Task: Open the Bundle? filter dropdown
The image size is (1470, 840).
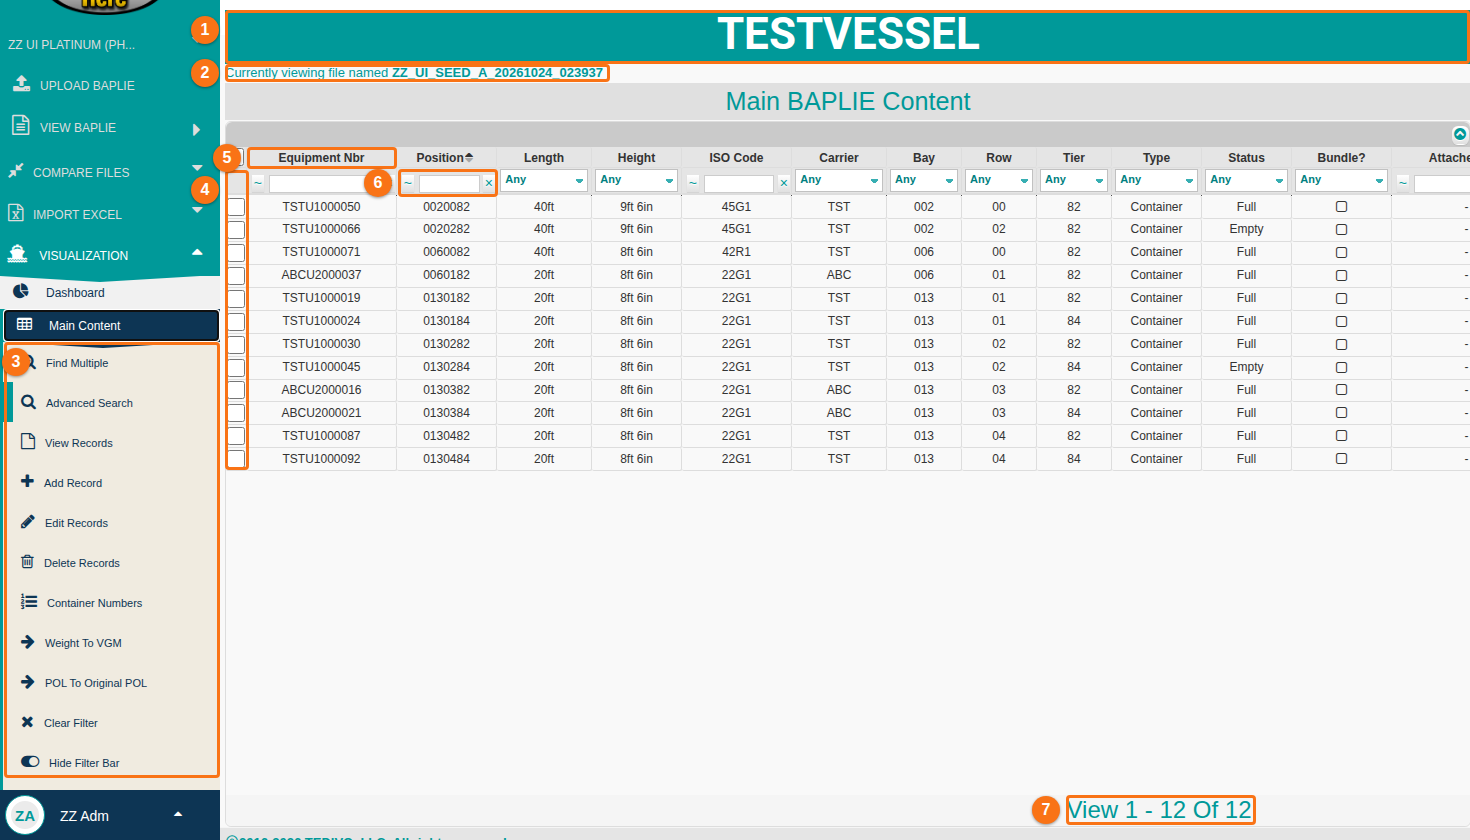Action: [x=1341, y=180]
